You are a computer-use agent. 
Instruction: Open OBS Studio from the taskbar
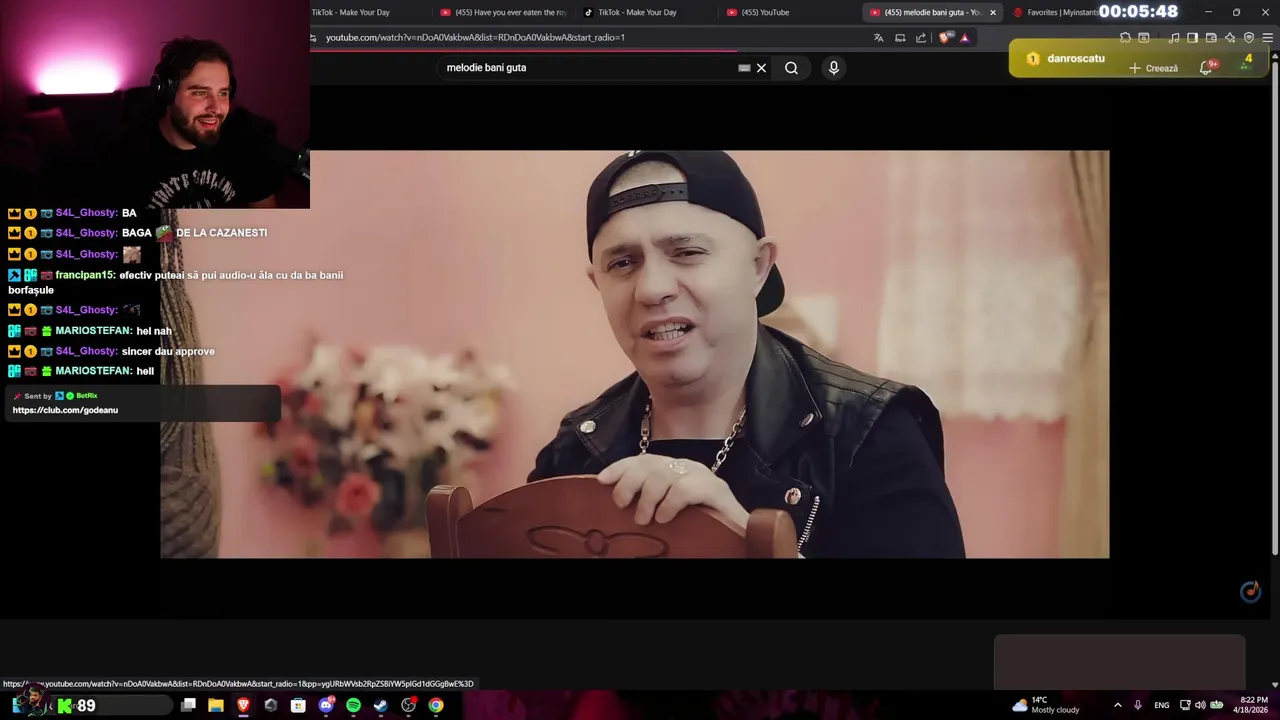(408, 705)
